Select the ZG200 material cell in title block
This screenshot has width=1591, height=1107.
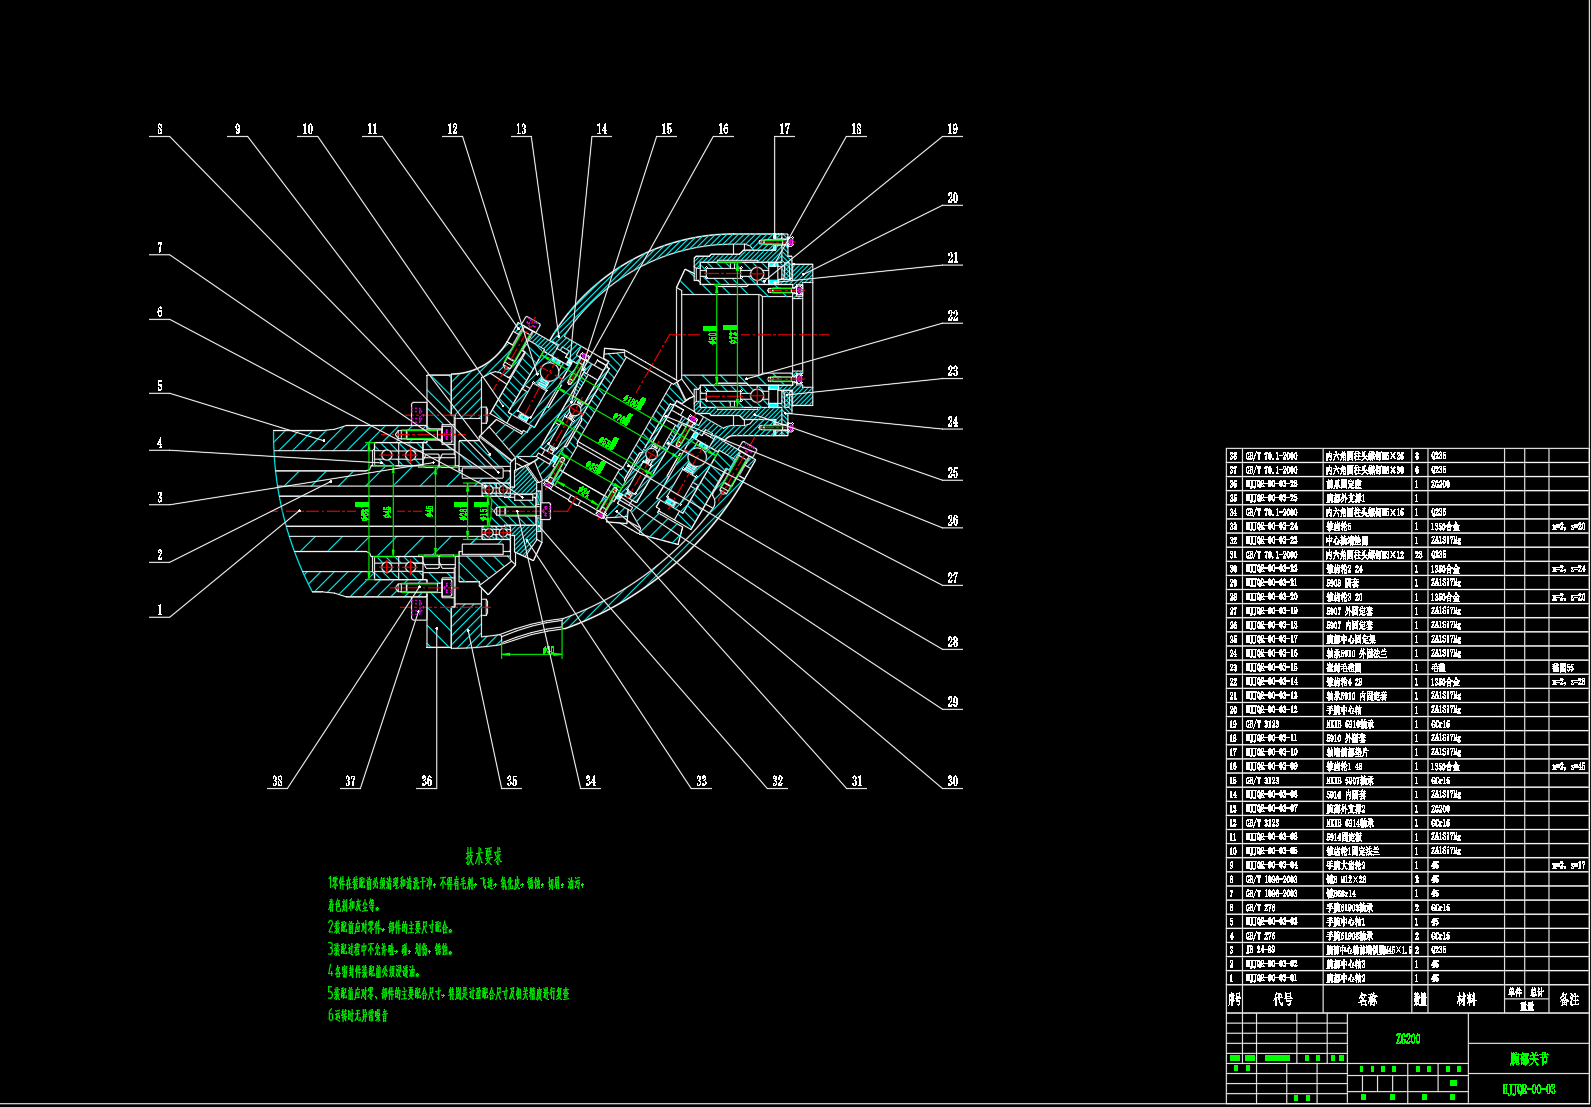[x=1407, y=1039]
